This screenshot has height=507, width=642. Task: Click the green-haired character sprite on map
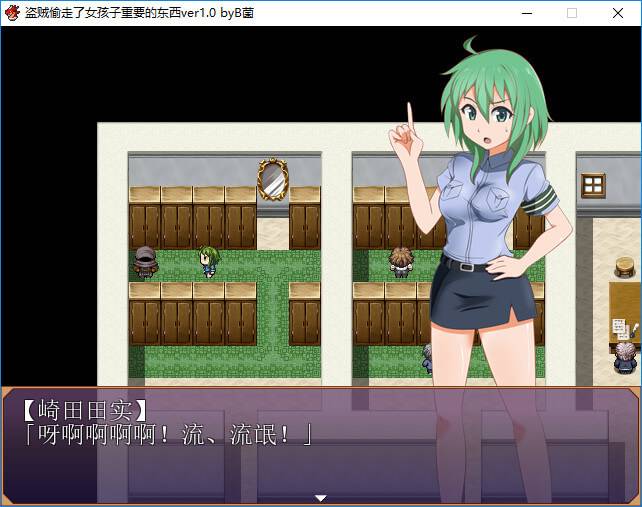[x=209, y=261]
